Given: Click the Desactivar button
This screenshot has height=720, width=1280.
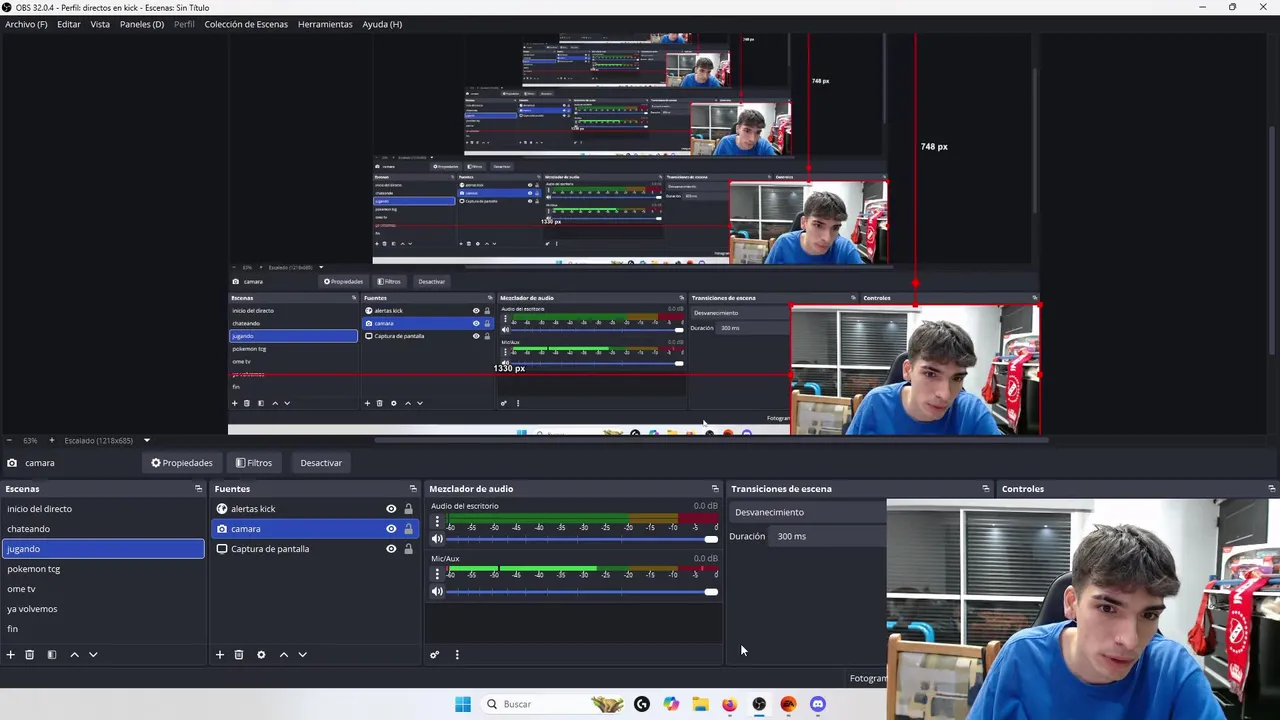Looking at the screenshot, I should point(321,463).
